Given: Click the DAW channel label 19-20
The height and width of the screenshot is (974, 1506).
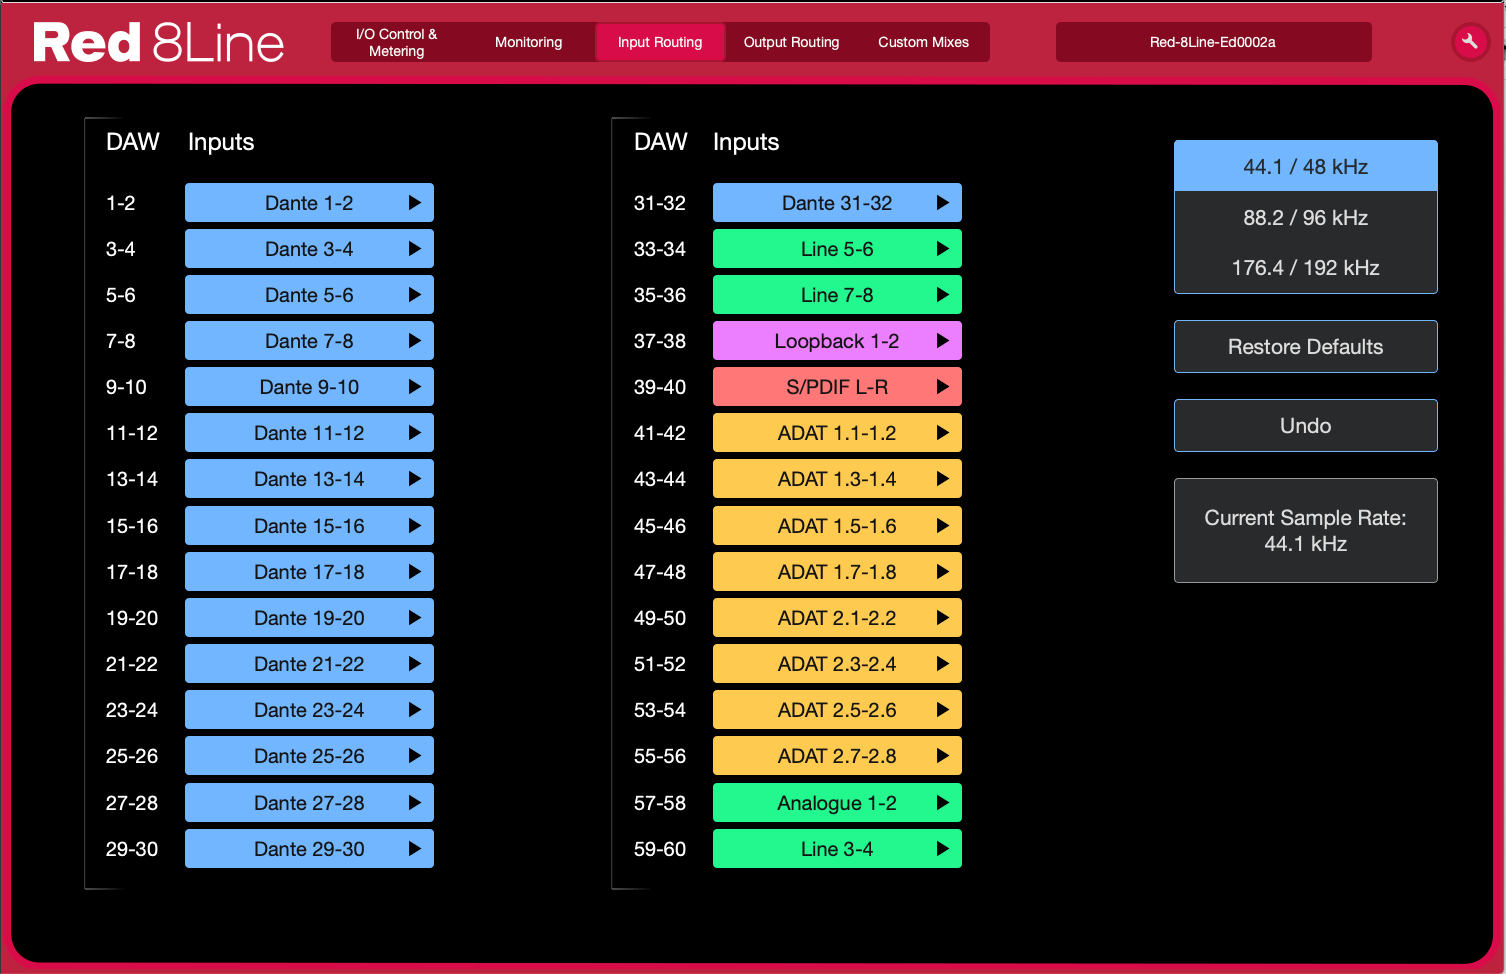Looking at the screenshot, I should (x=132, y=618).
